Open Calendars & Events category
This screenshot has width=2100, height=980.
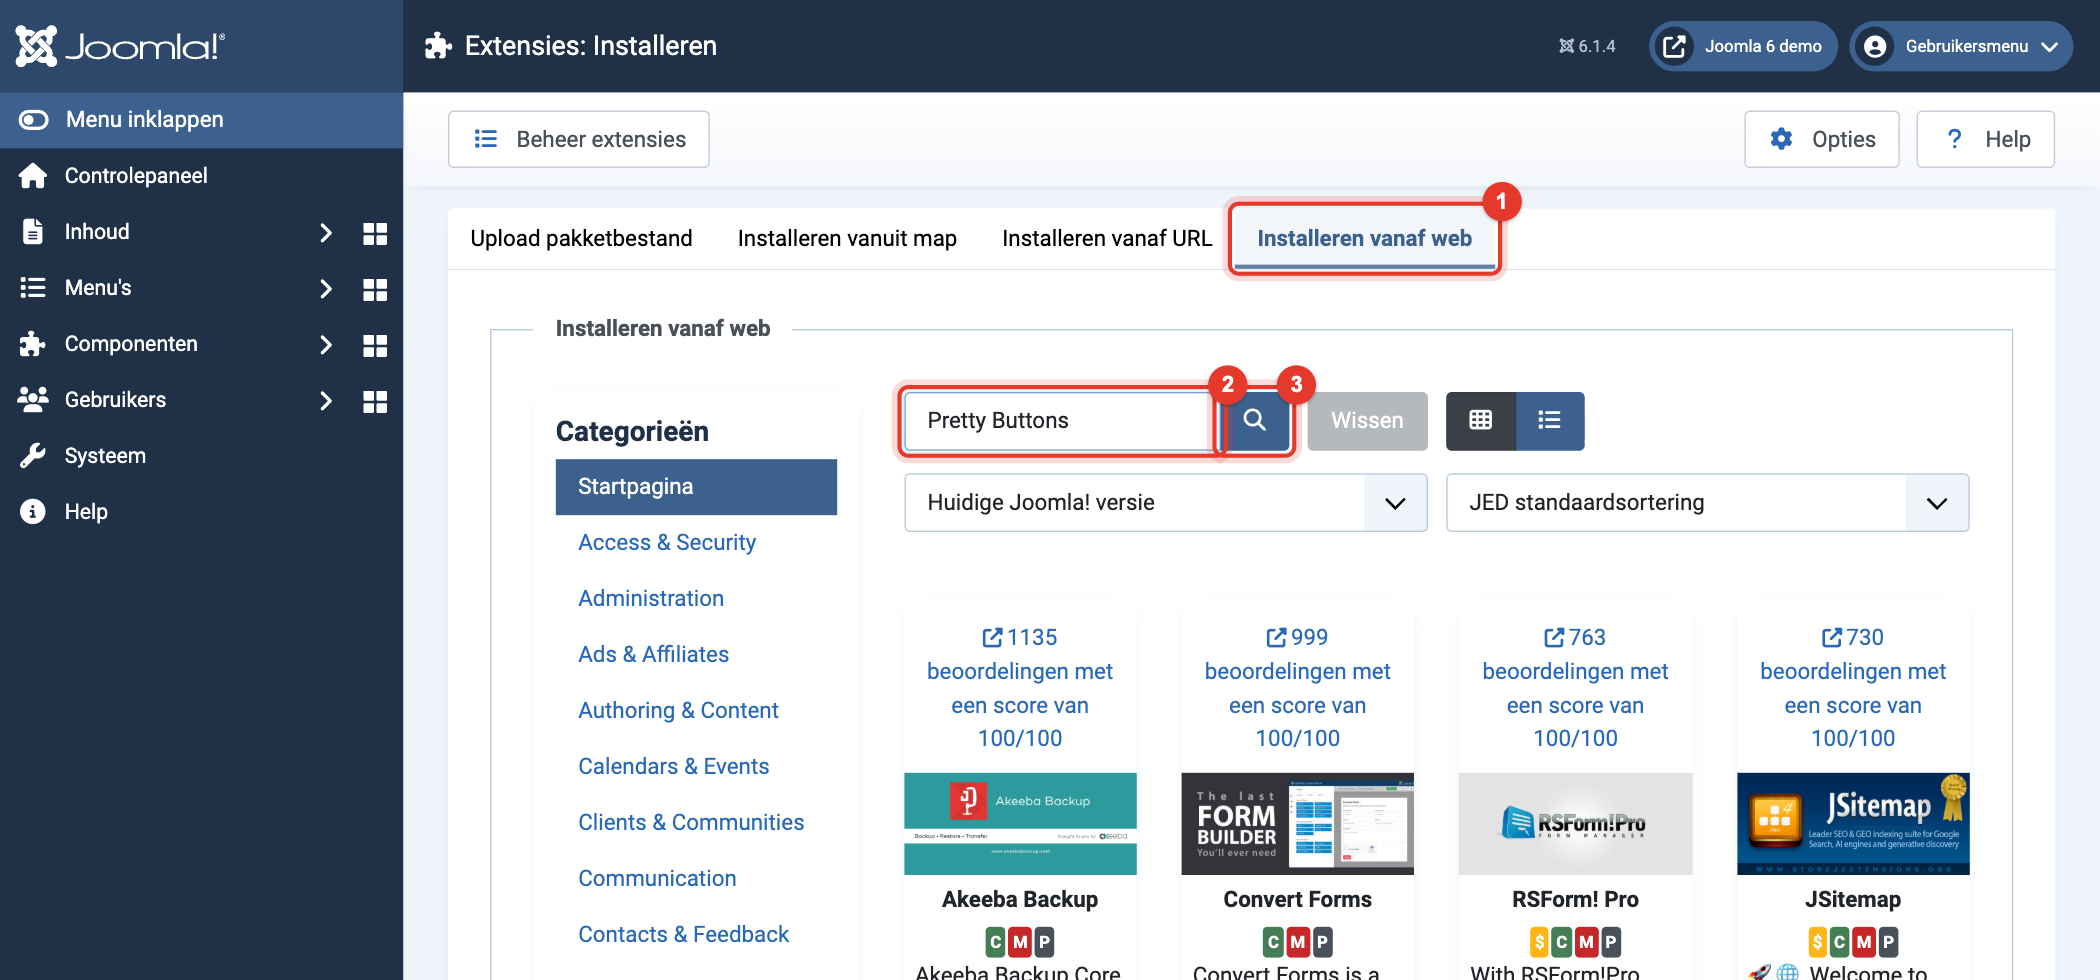pyautogui.click(x=673, y=767)
